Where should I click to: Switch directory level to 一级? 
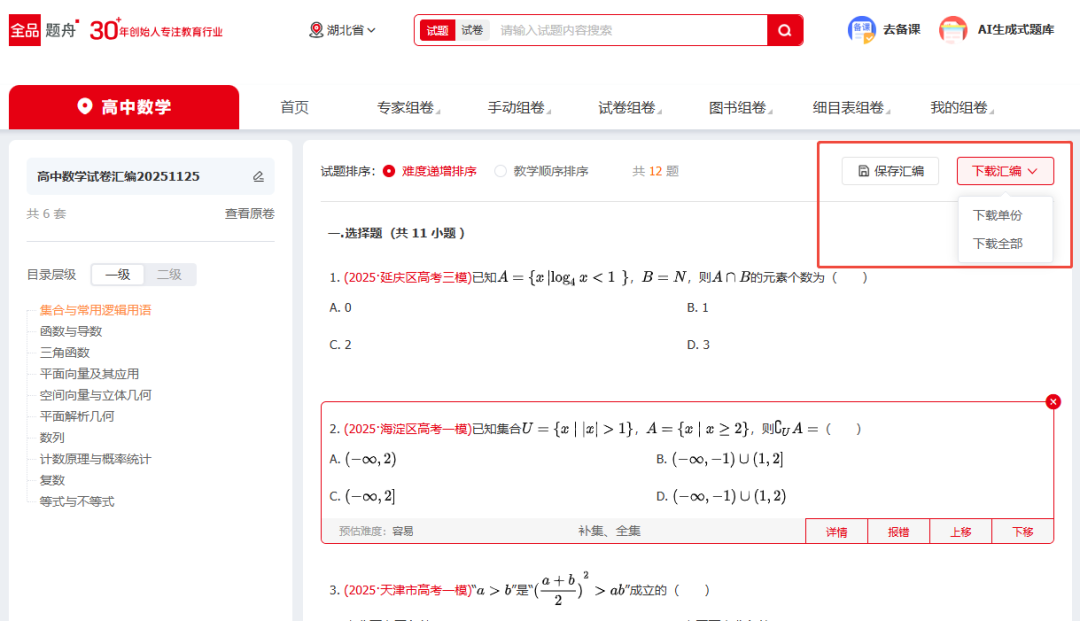point(118,274)
